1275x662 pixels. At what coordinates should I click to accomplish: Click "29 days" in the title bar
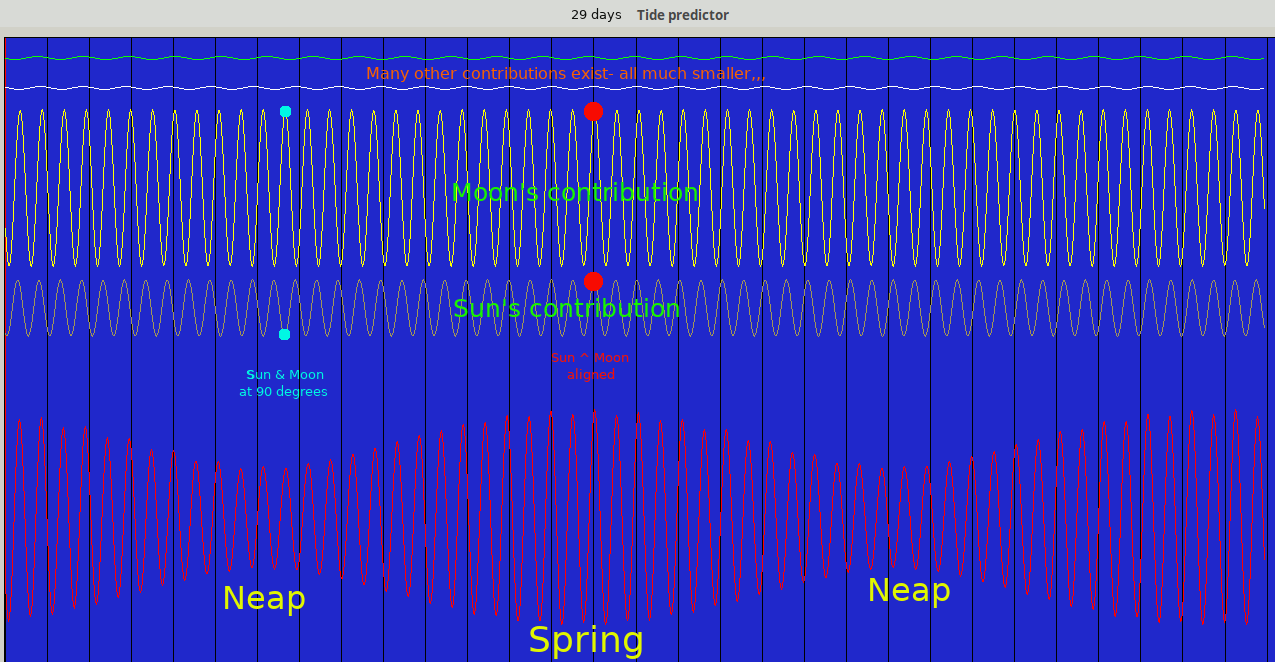tap(596, 15)
